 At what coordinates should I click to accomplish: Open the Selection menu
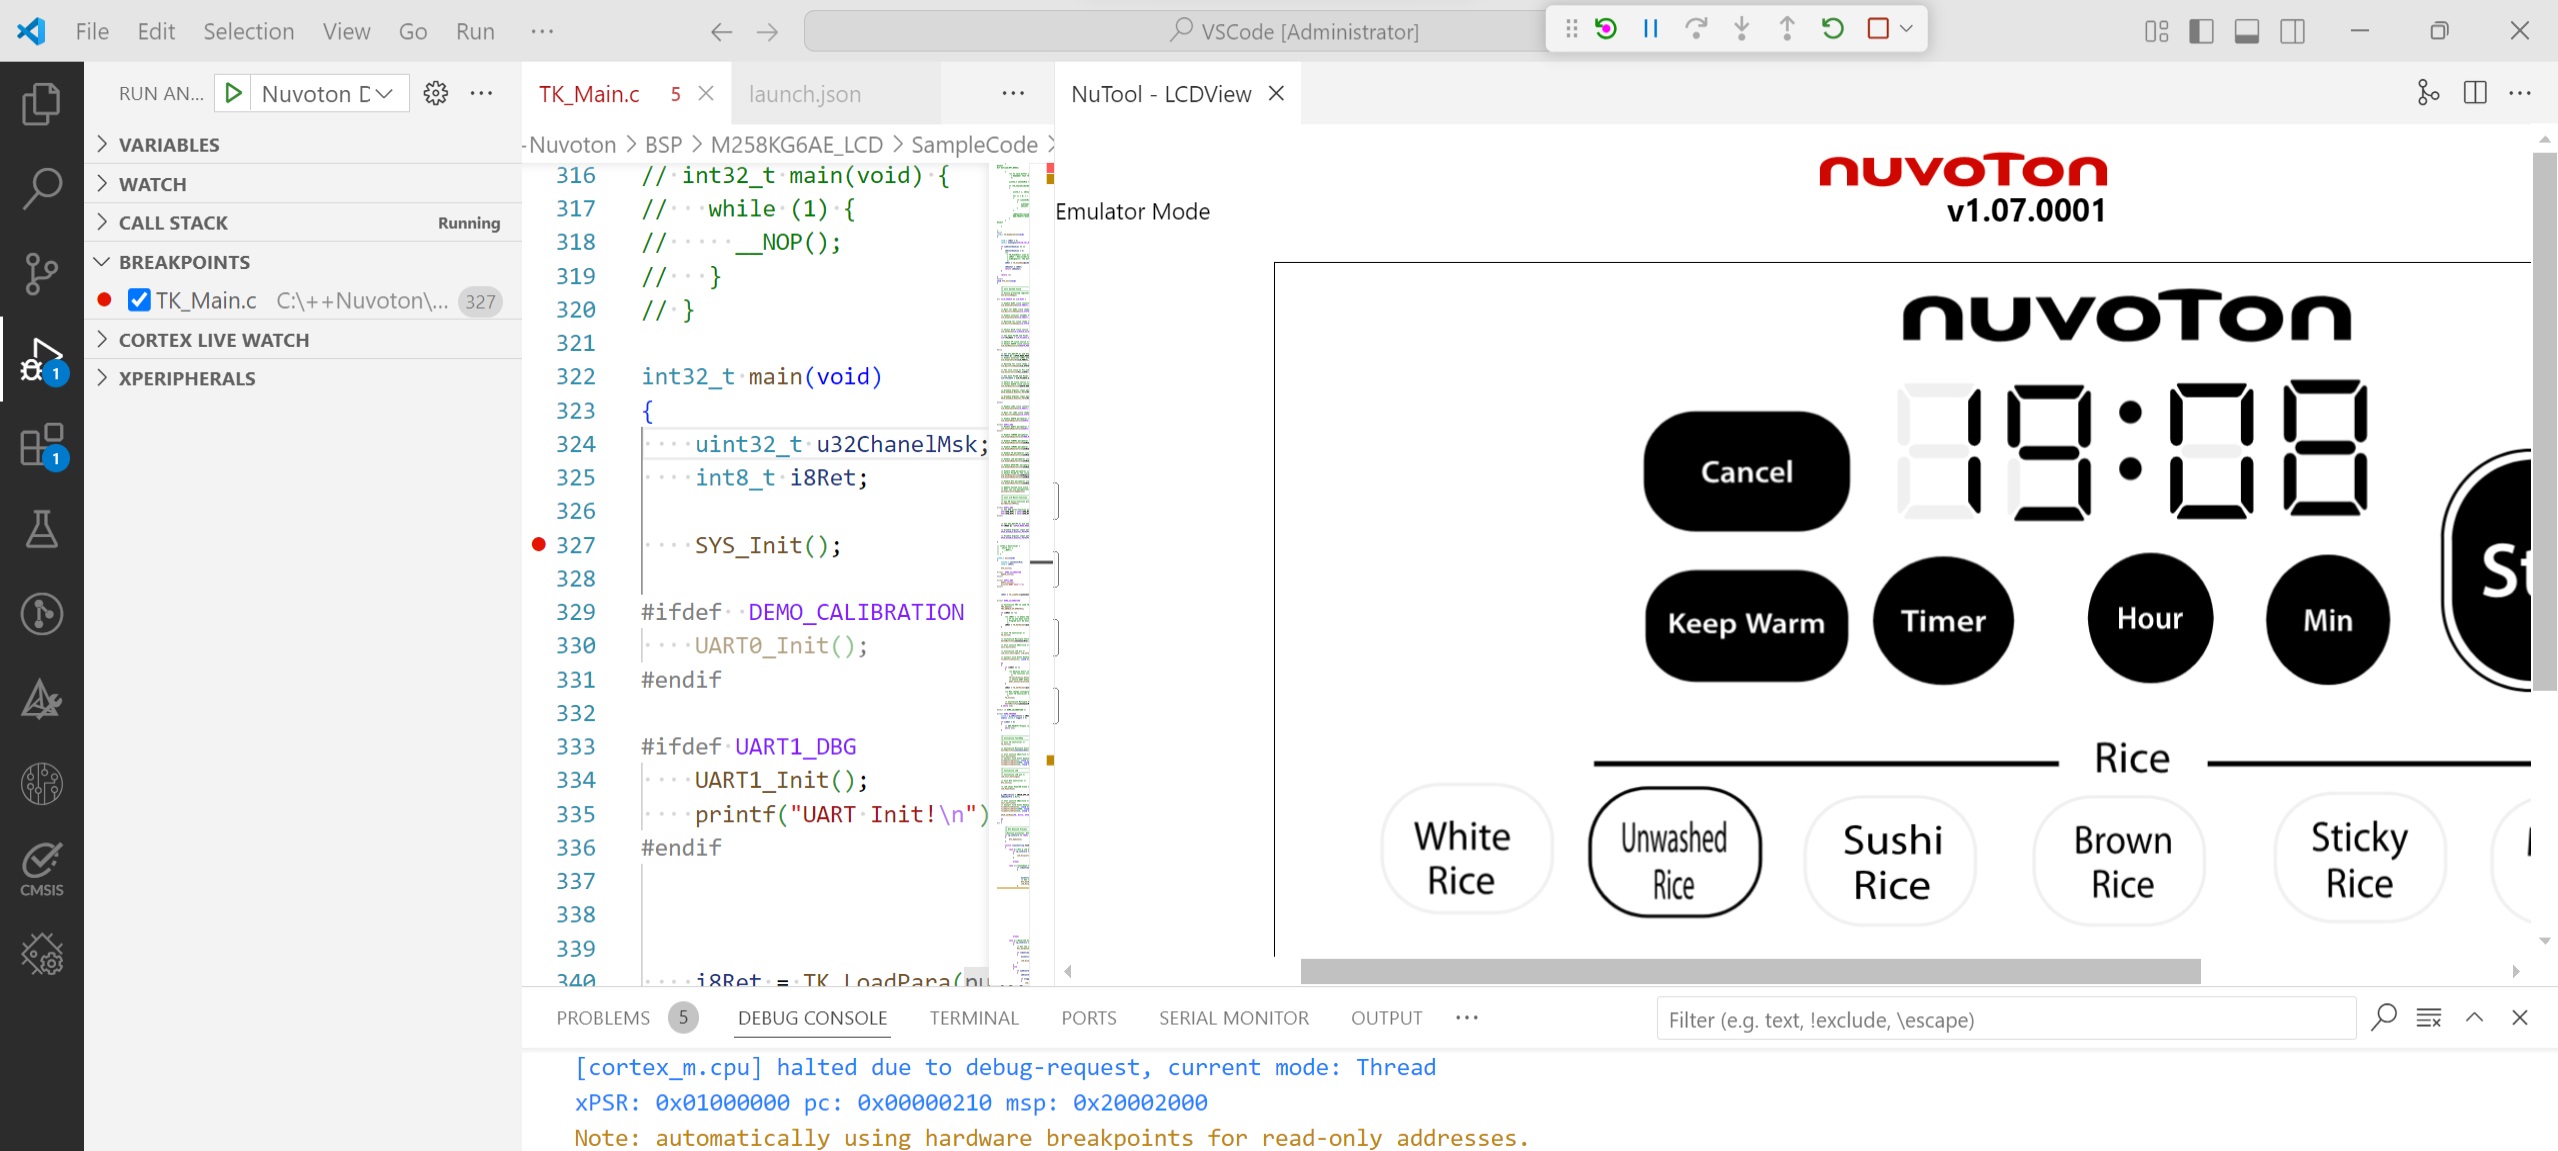pos(248,31)
